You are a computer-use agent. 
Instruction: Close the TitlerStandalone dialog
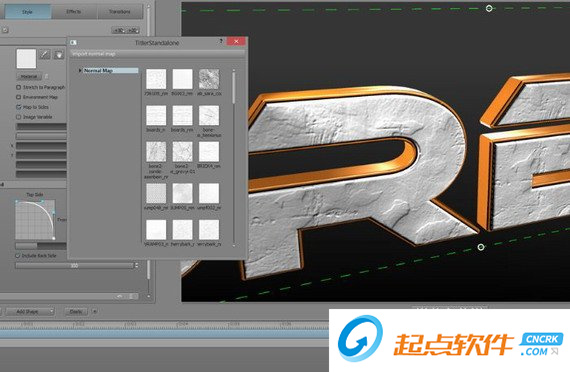point(236,41)
